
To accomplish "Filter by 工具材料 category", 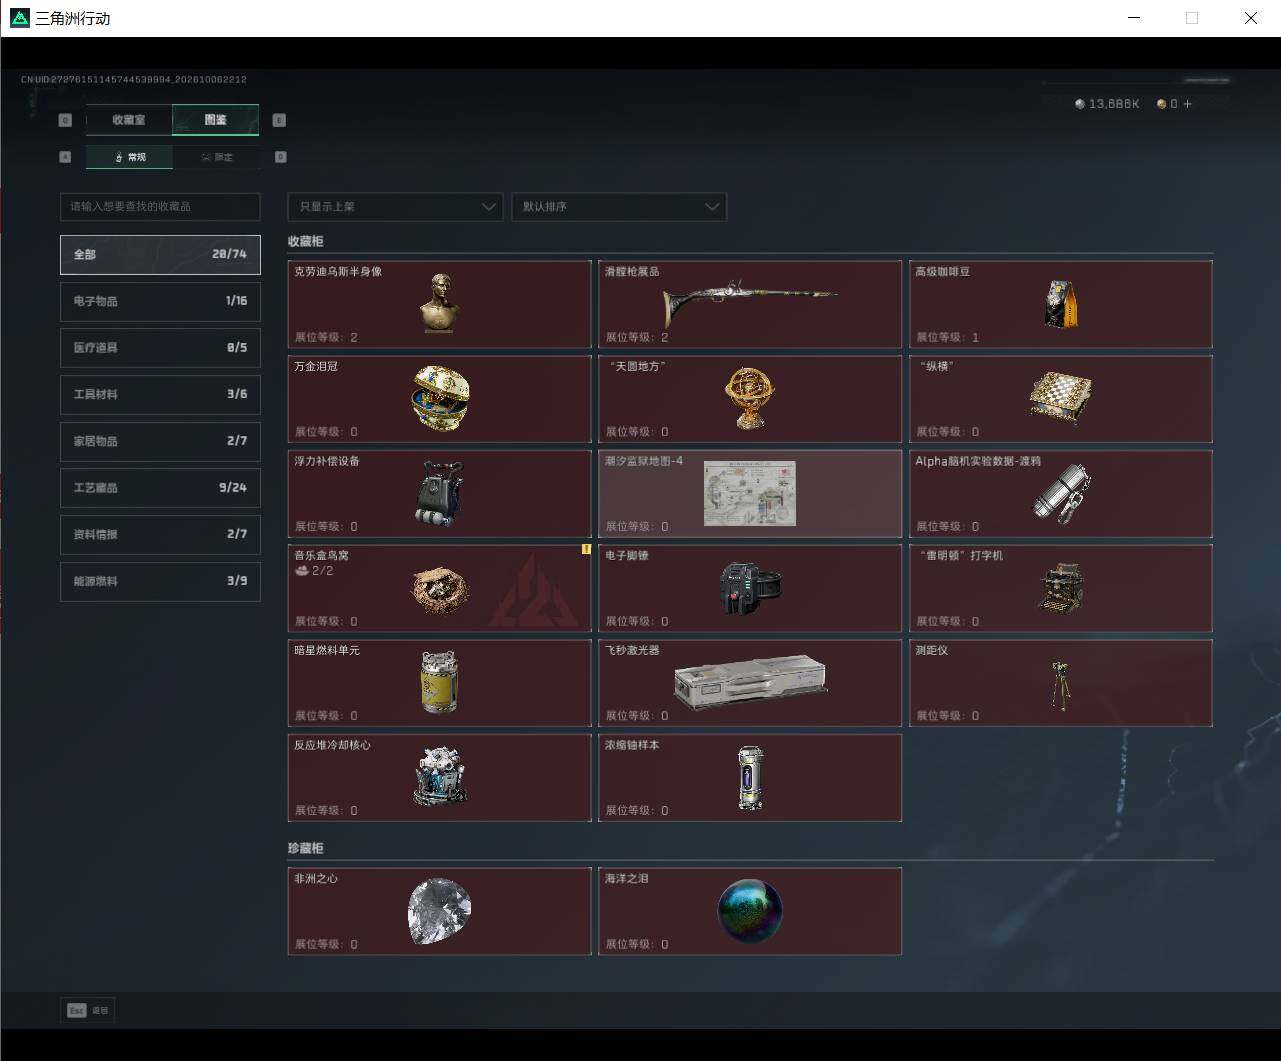I will click(160, 394).
